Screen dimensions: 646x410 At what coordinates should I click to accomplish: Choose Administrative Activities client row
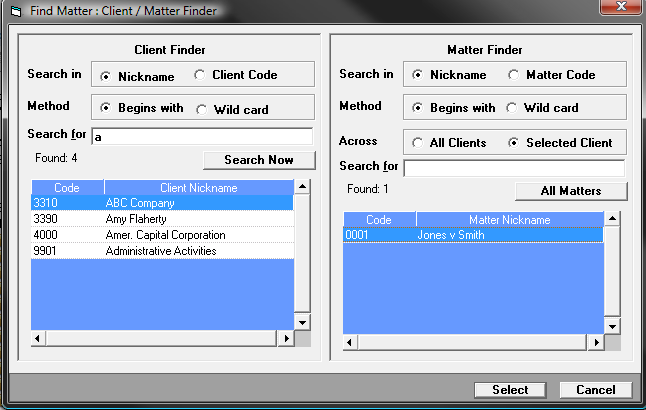pyautogui.click(x=162, y=251)
